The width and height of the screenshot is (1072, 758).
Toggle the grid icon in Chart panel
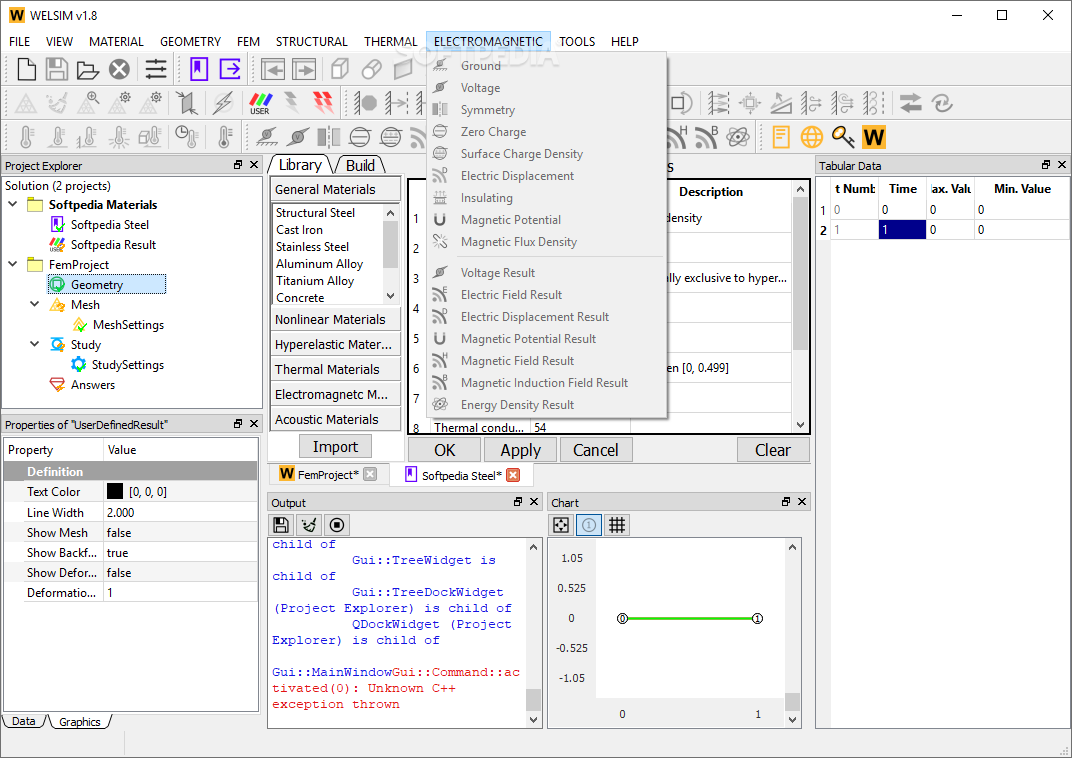pos(617,525)
